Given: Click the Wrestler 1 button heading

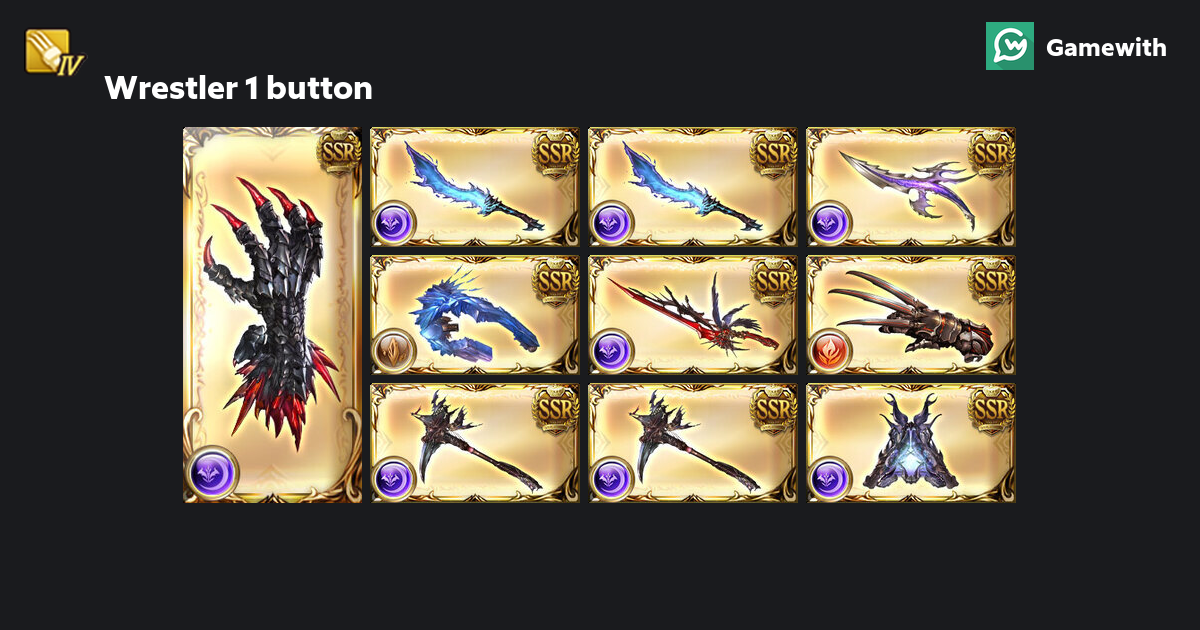Looking at the screenshot, I should click(238, 88).
